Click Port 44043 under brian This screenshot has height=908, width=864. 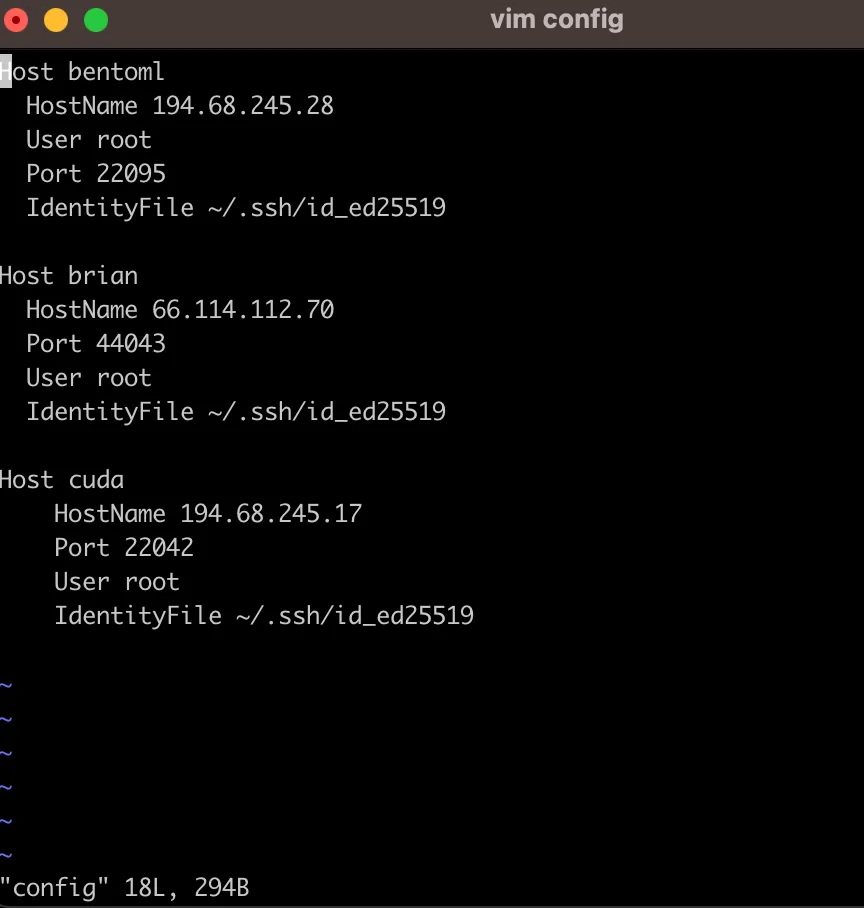click(x=95, y=343)
